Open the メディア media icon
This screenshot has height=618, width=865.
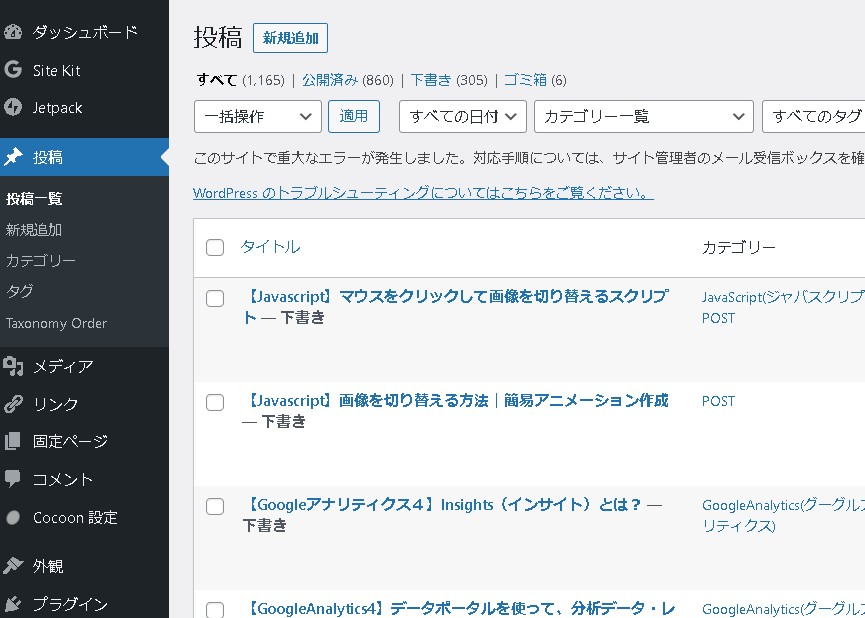tap(13, 366)
